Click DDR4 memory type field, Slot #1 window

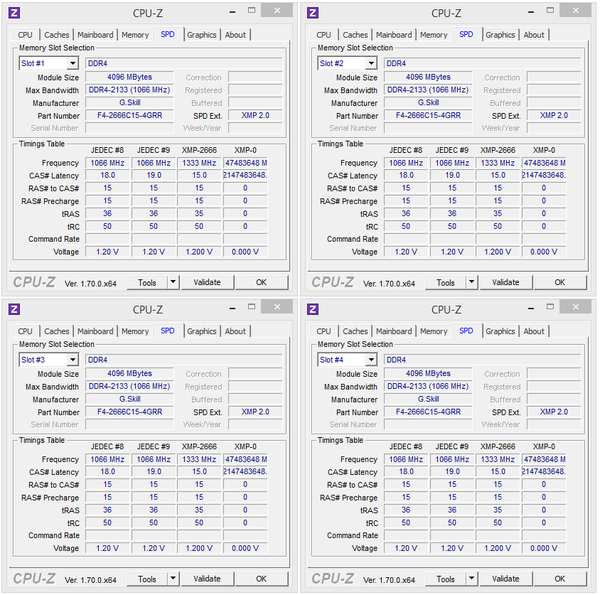pyautogui.click(x=184, y=63)
